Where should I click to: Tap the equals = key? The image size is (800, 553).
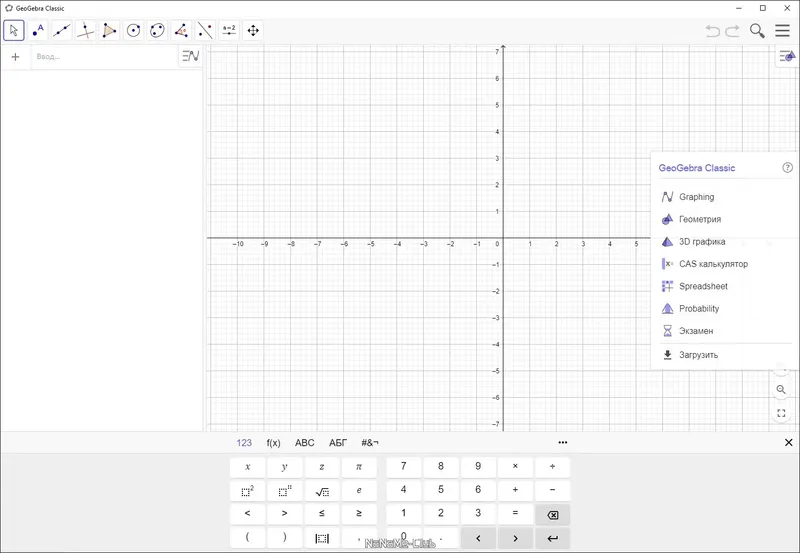515,514
